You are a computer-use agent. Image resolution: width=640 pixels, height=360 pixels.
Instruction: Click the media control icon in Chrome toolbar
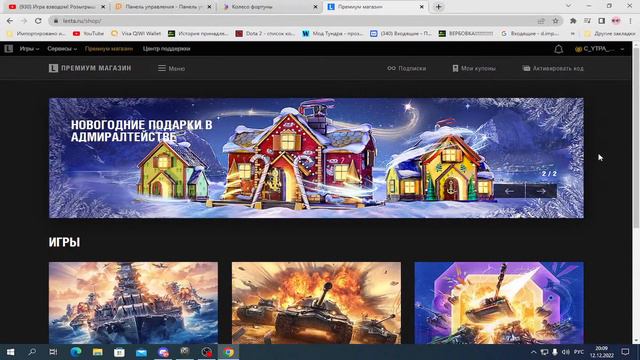click(x=587, y=21)
